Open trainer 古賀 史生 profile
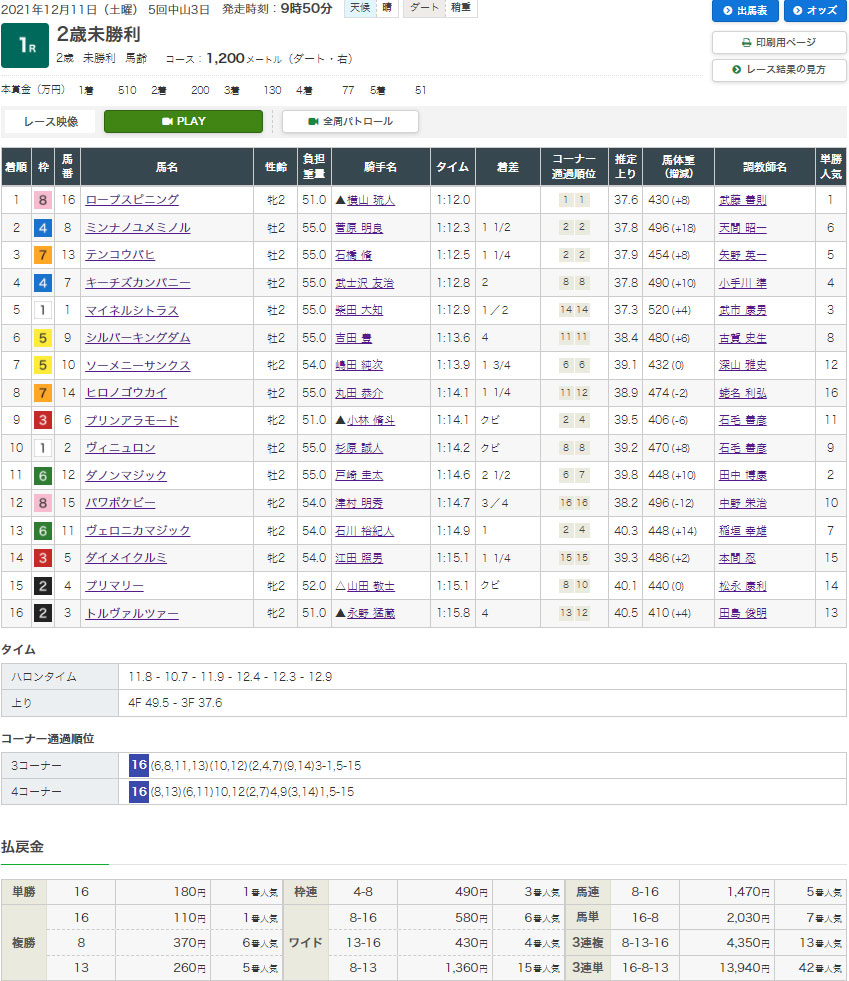The width and height of the screenshot is (849, 981). pos(743,338)
